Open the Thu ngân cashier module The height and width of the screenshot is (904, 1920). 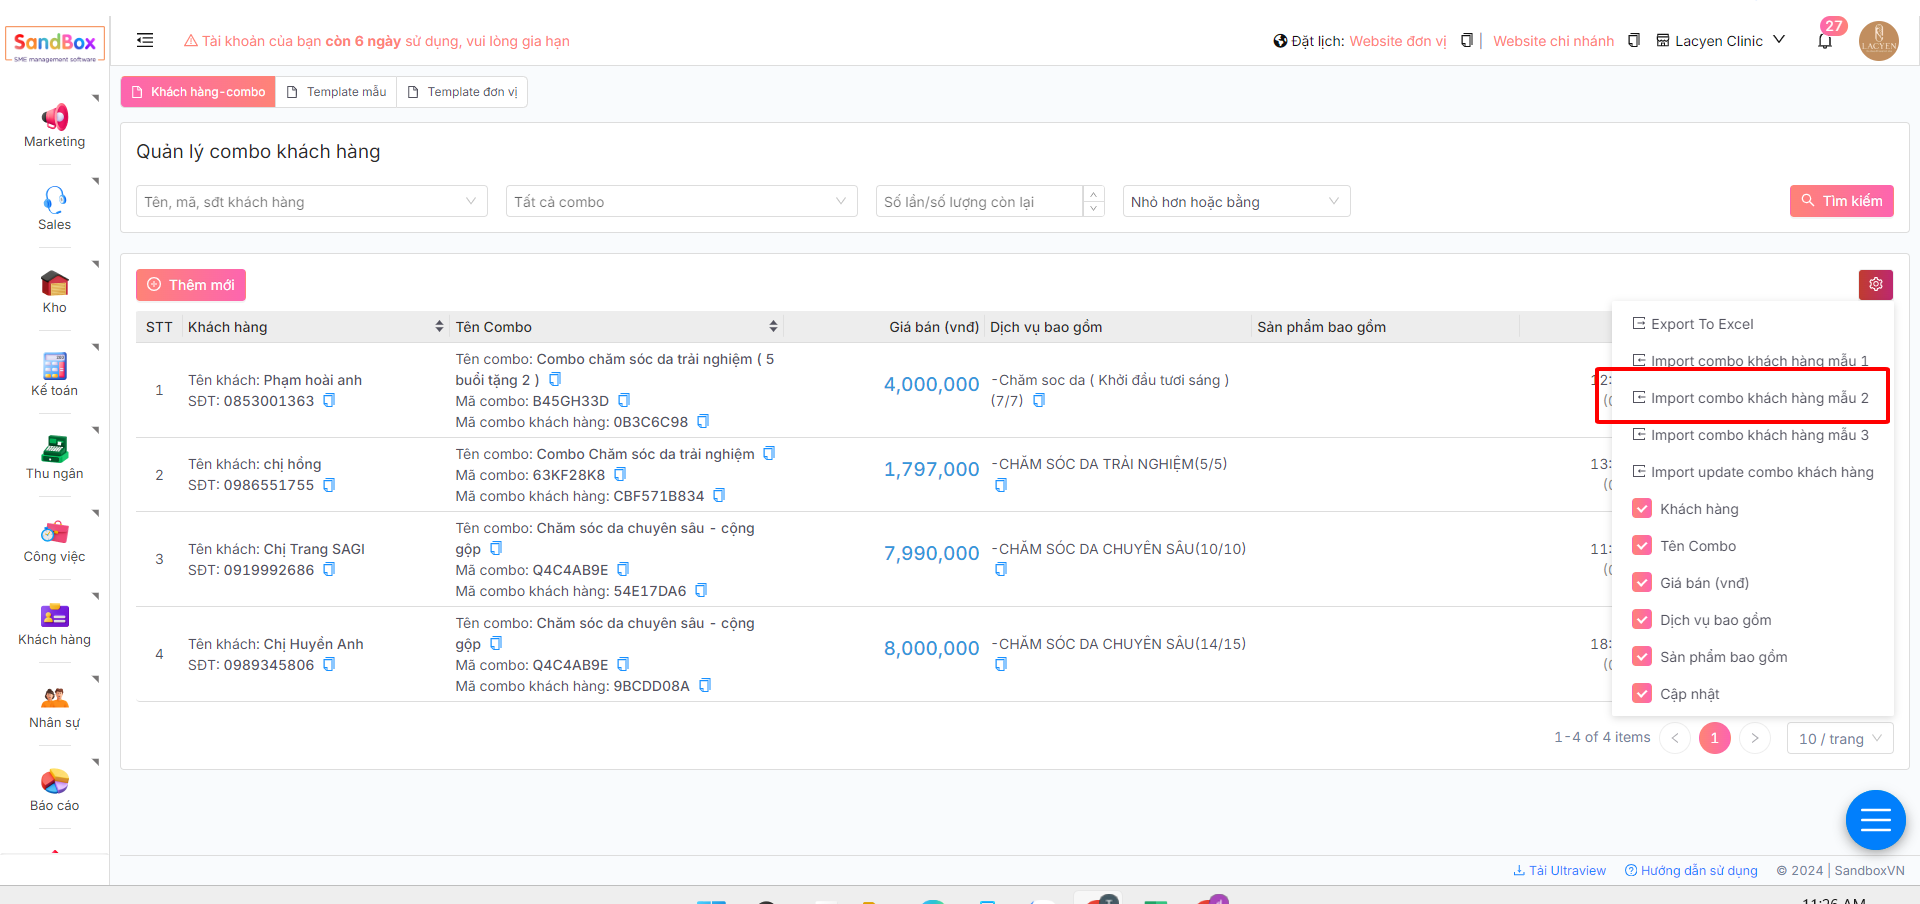tap(54, 458)
